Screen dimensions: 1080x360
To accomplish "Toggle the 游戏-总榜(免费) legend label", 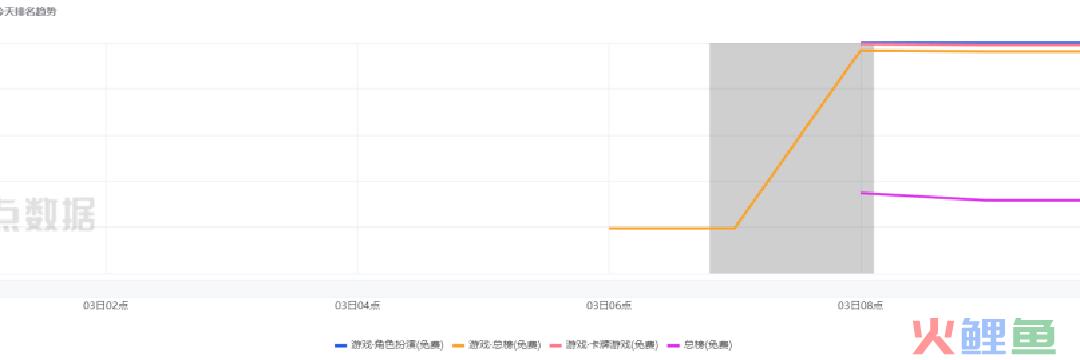I will pos(505,345).
